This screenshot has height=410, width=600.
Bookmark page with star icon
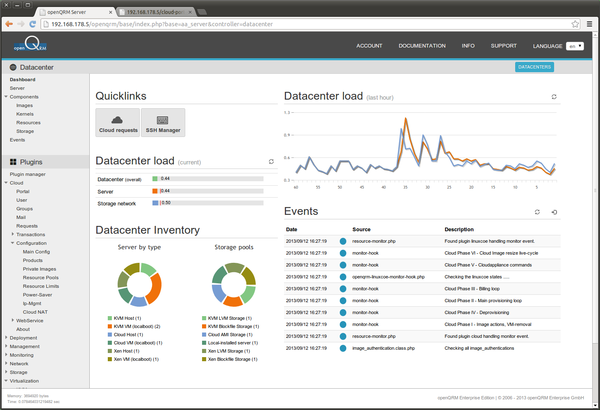pyautogui.click(x=575, y=24)
